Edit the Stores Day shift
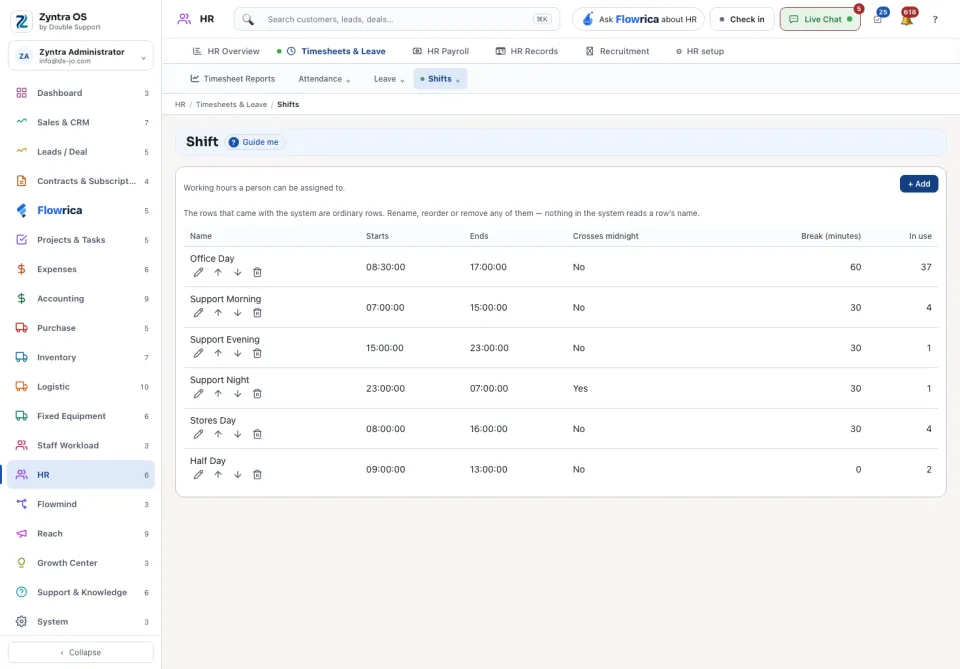This screenshot has height=669, width=960. (x=198, y=434)
